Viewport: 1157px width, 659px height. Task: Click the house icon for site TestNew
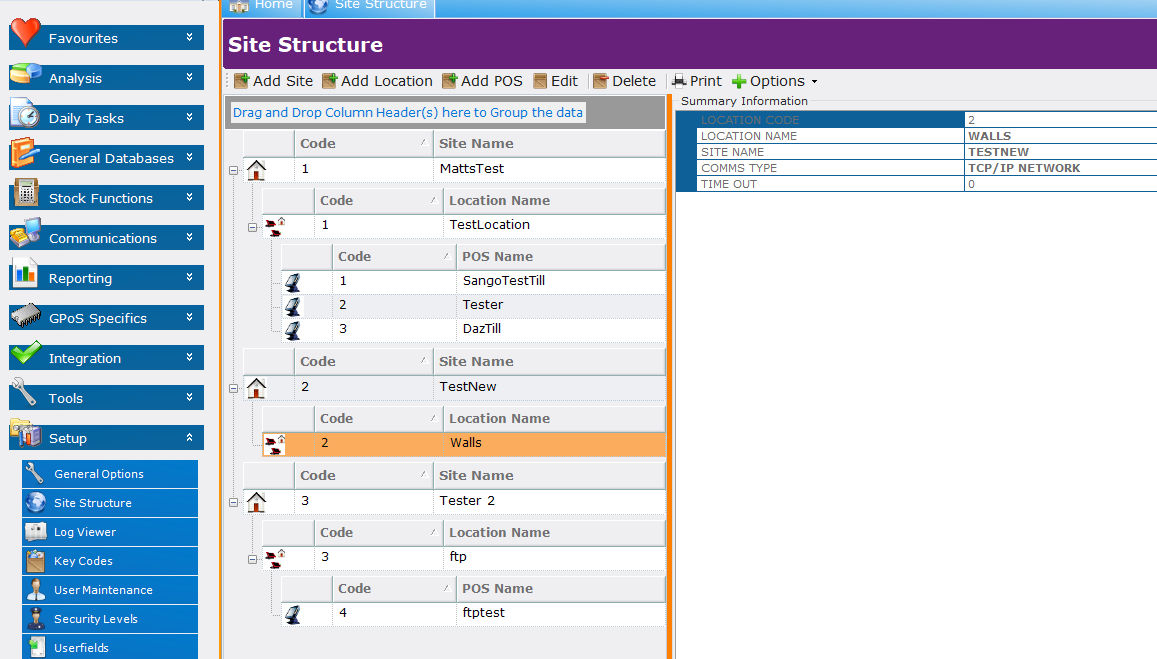click(x=256, y=387)
